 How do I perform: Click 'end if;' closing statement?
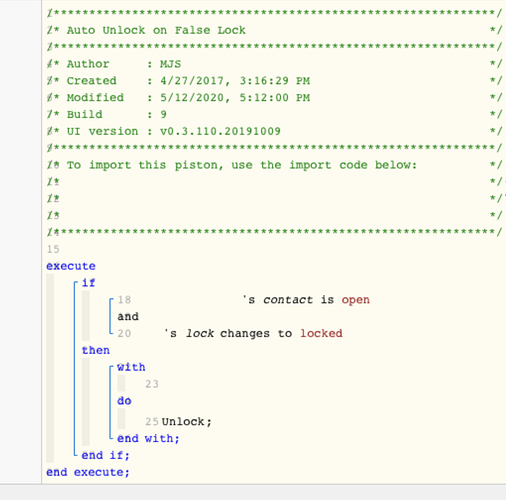[105, 455]
